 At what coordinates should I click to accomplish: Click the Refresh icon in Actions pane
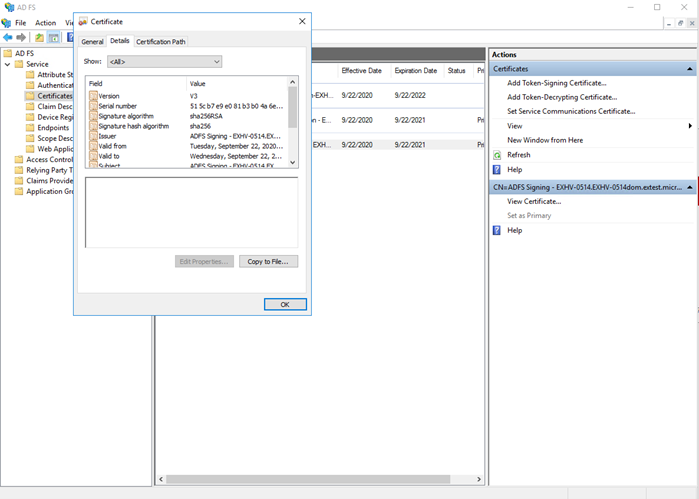coord(497,155)
